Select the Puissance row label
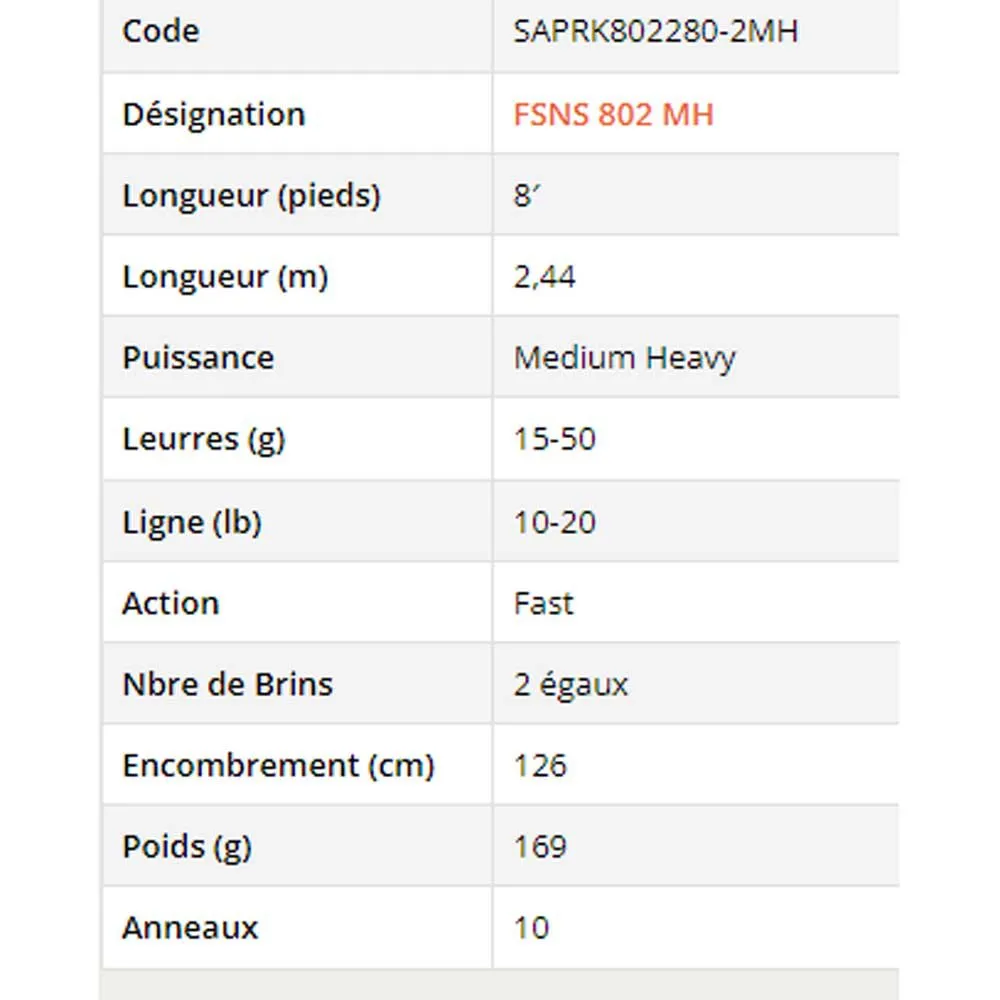This screenshot has height=1000, width=1000. pos(198,357)
